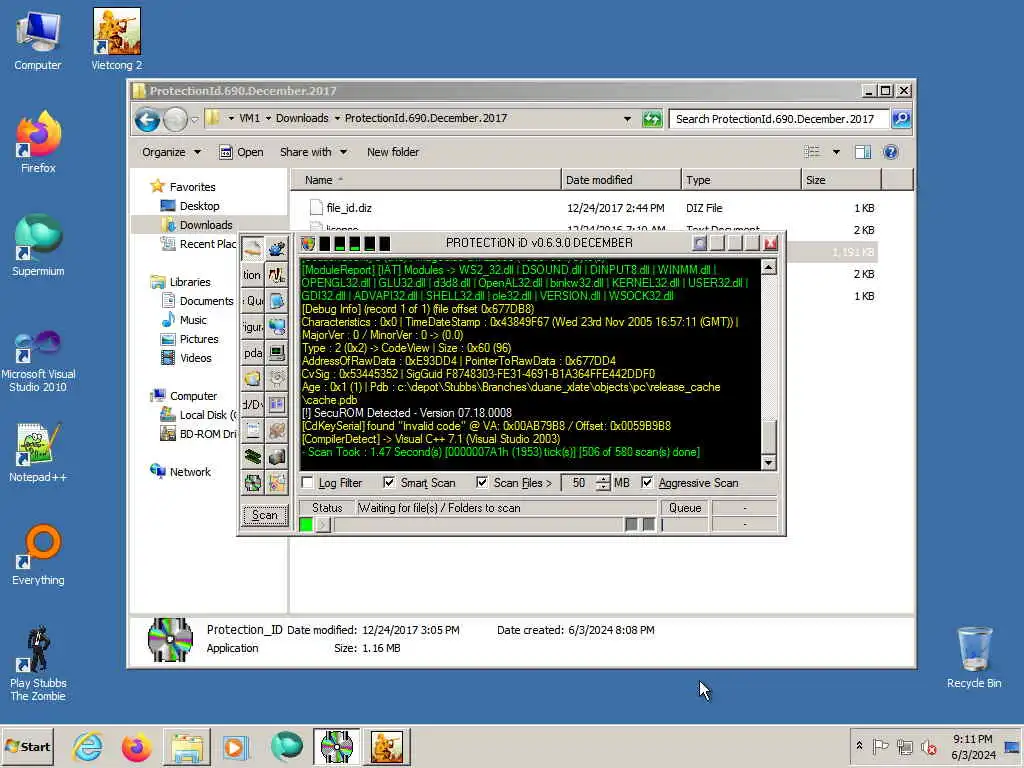Go back in the Explorer window
The width and height of the screenshot is (1024, 768).
click(x=148, y=120)
